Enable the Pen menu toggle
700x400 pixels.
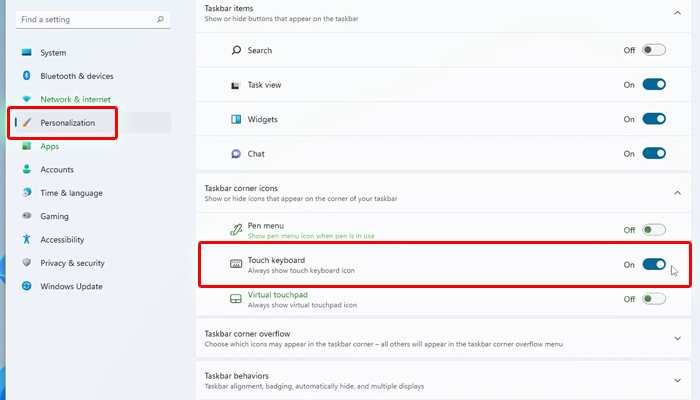654,229
